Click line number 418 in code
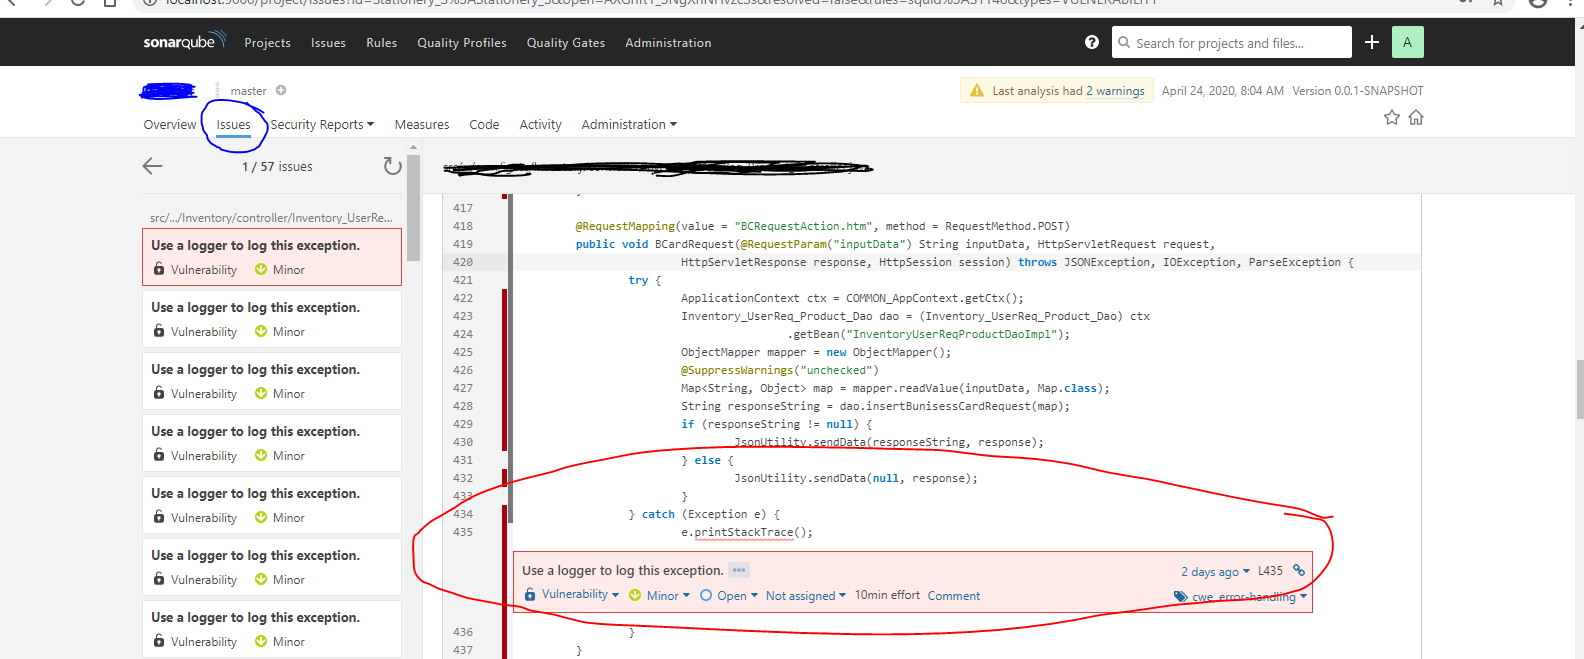 pos(463,226)
